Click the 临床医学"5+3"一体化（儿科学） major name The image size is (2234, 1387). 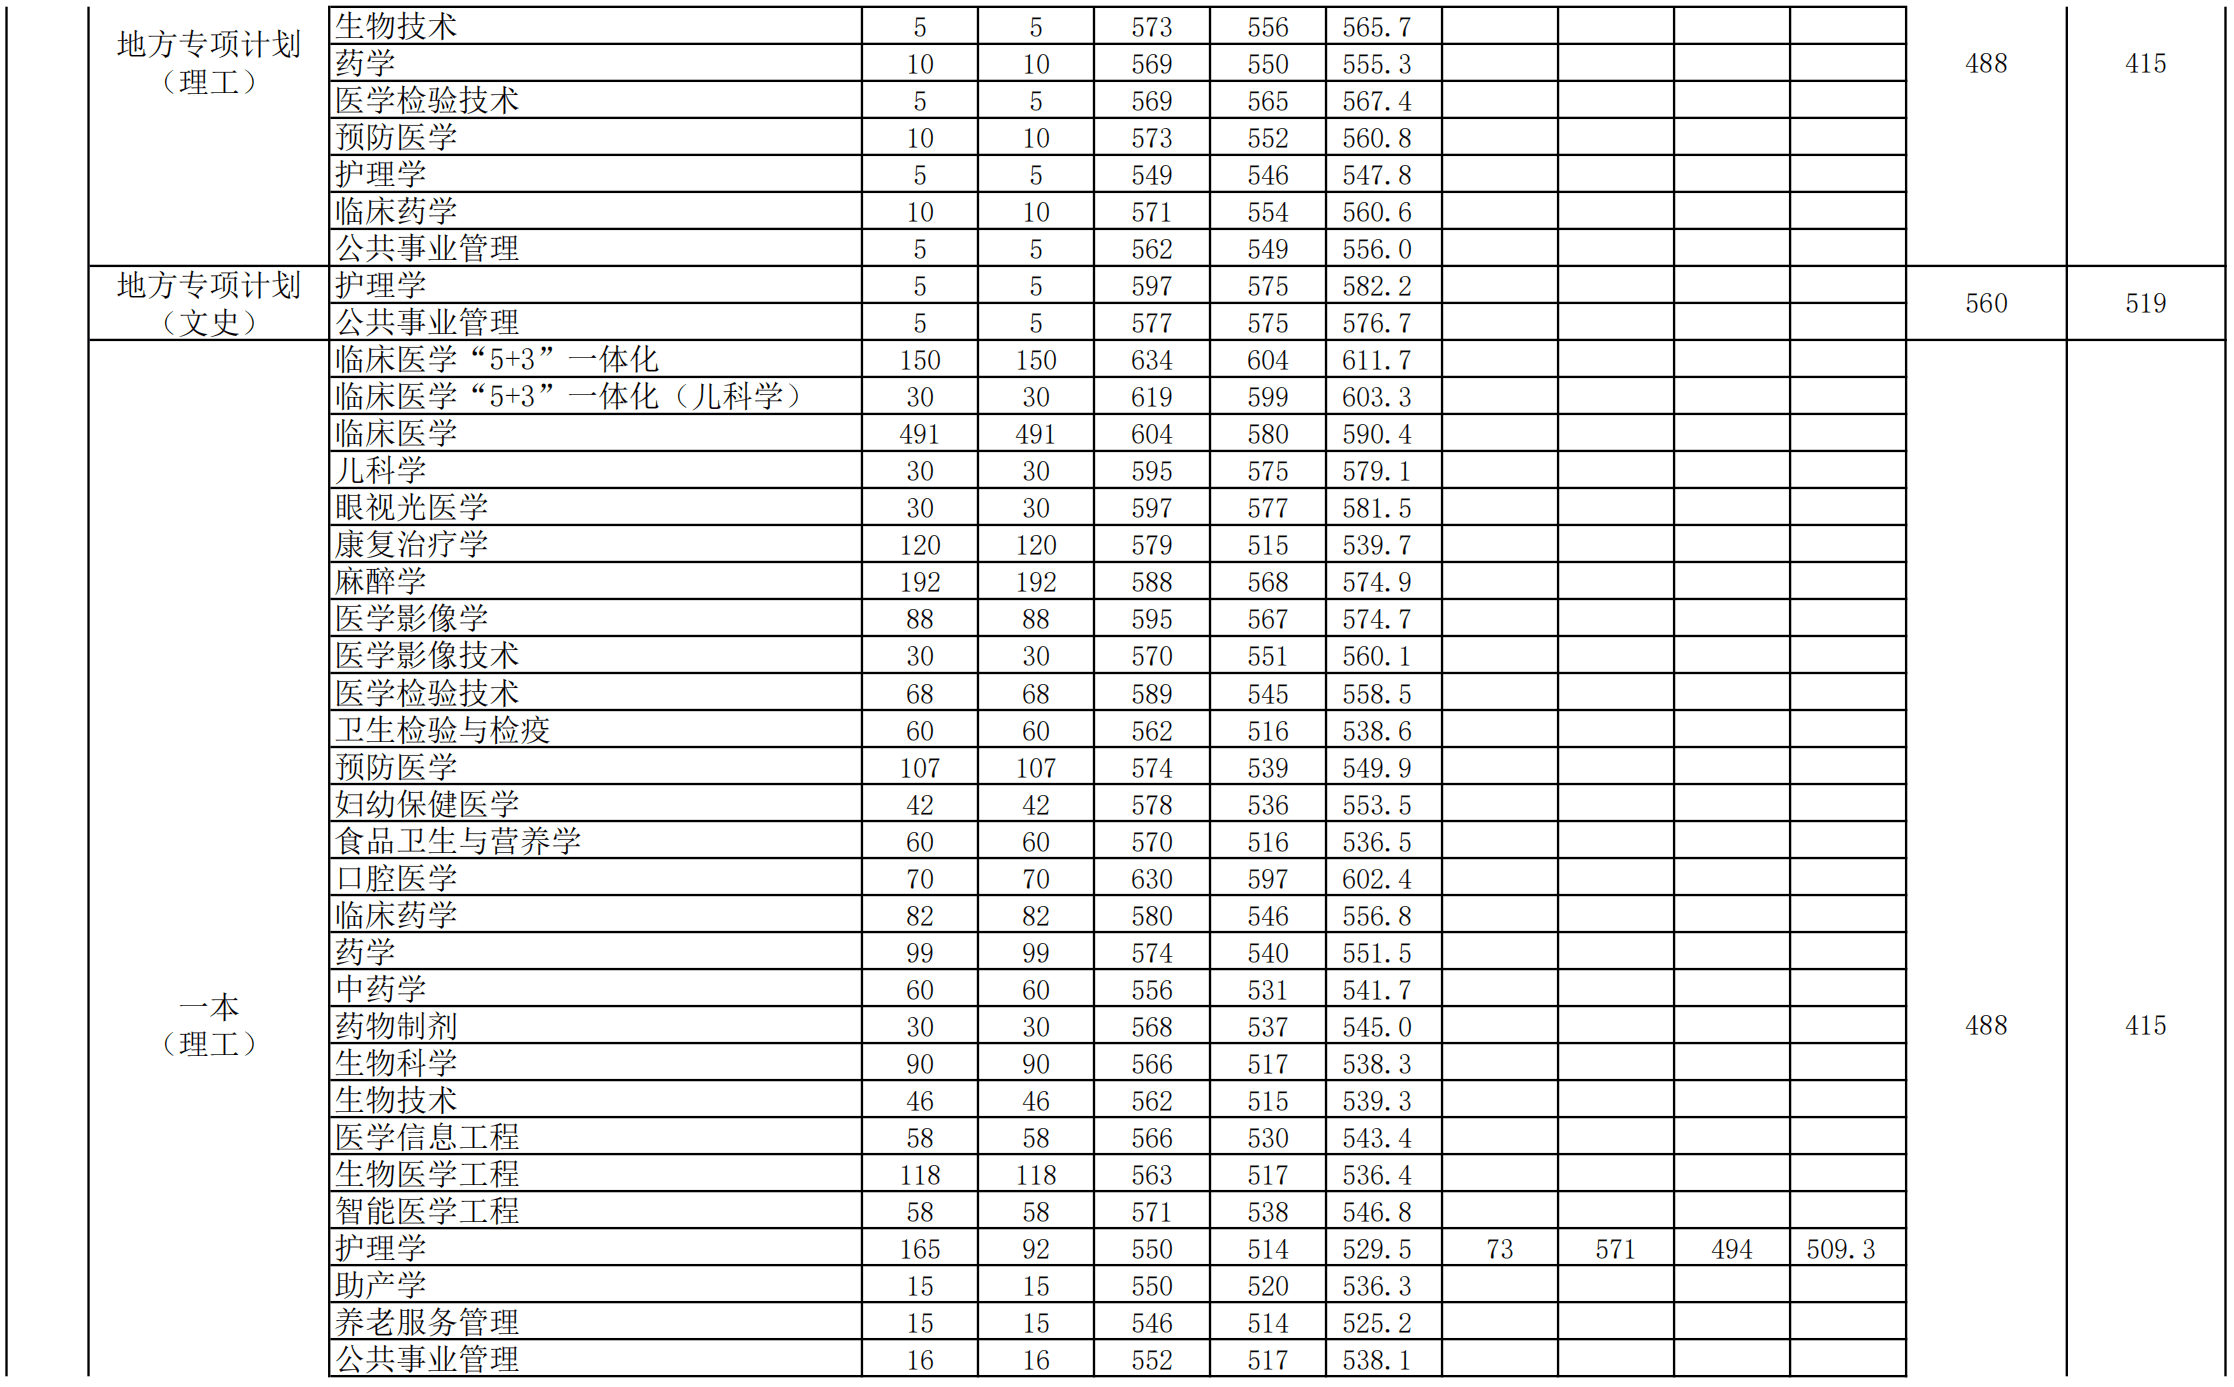click(x=568, y=396)
